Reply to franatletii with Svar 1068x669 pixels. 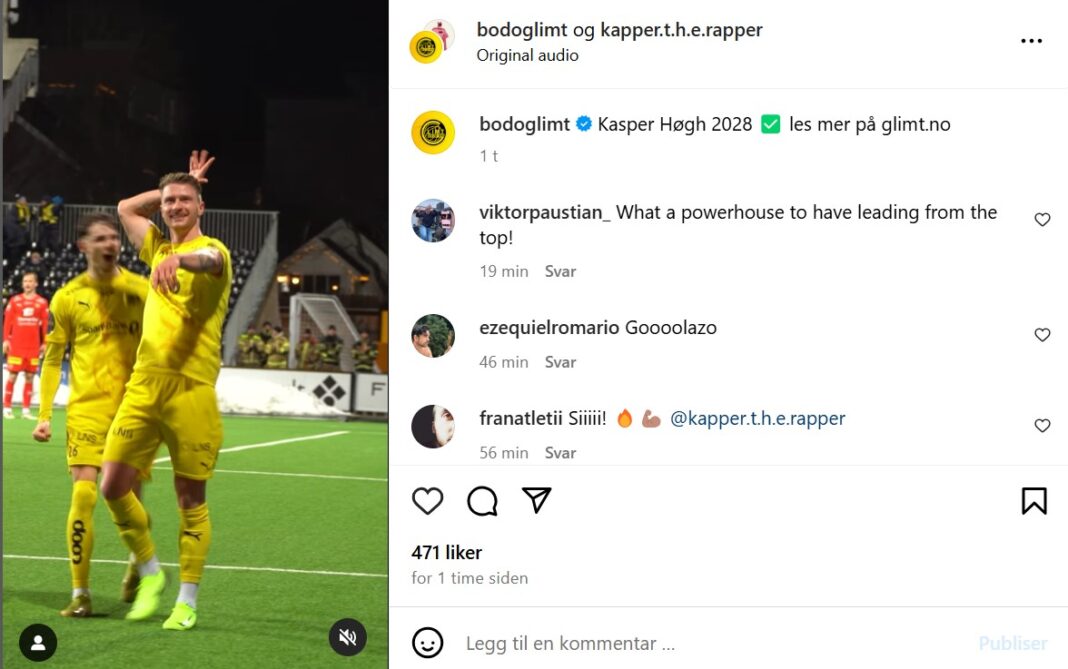pyautogui.click(x=560, y=452)
